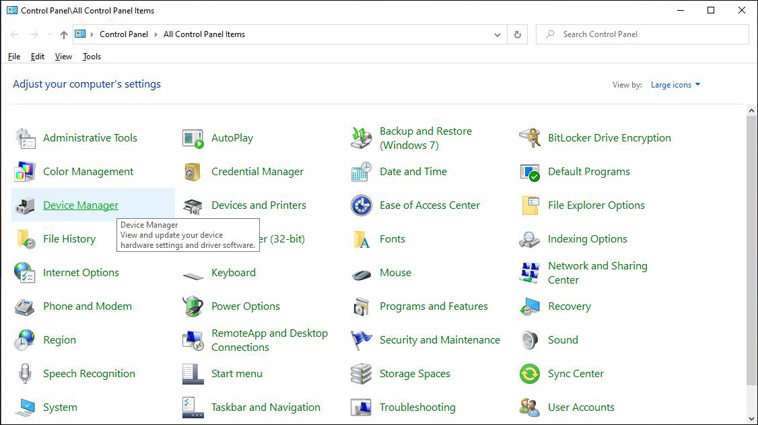The height and width of the screenshot is (425, 758).
Task: Open the File menu
Action: pos(14,57)
